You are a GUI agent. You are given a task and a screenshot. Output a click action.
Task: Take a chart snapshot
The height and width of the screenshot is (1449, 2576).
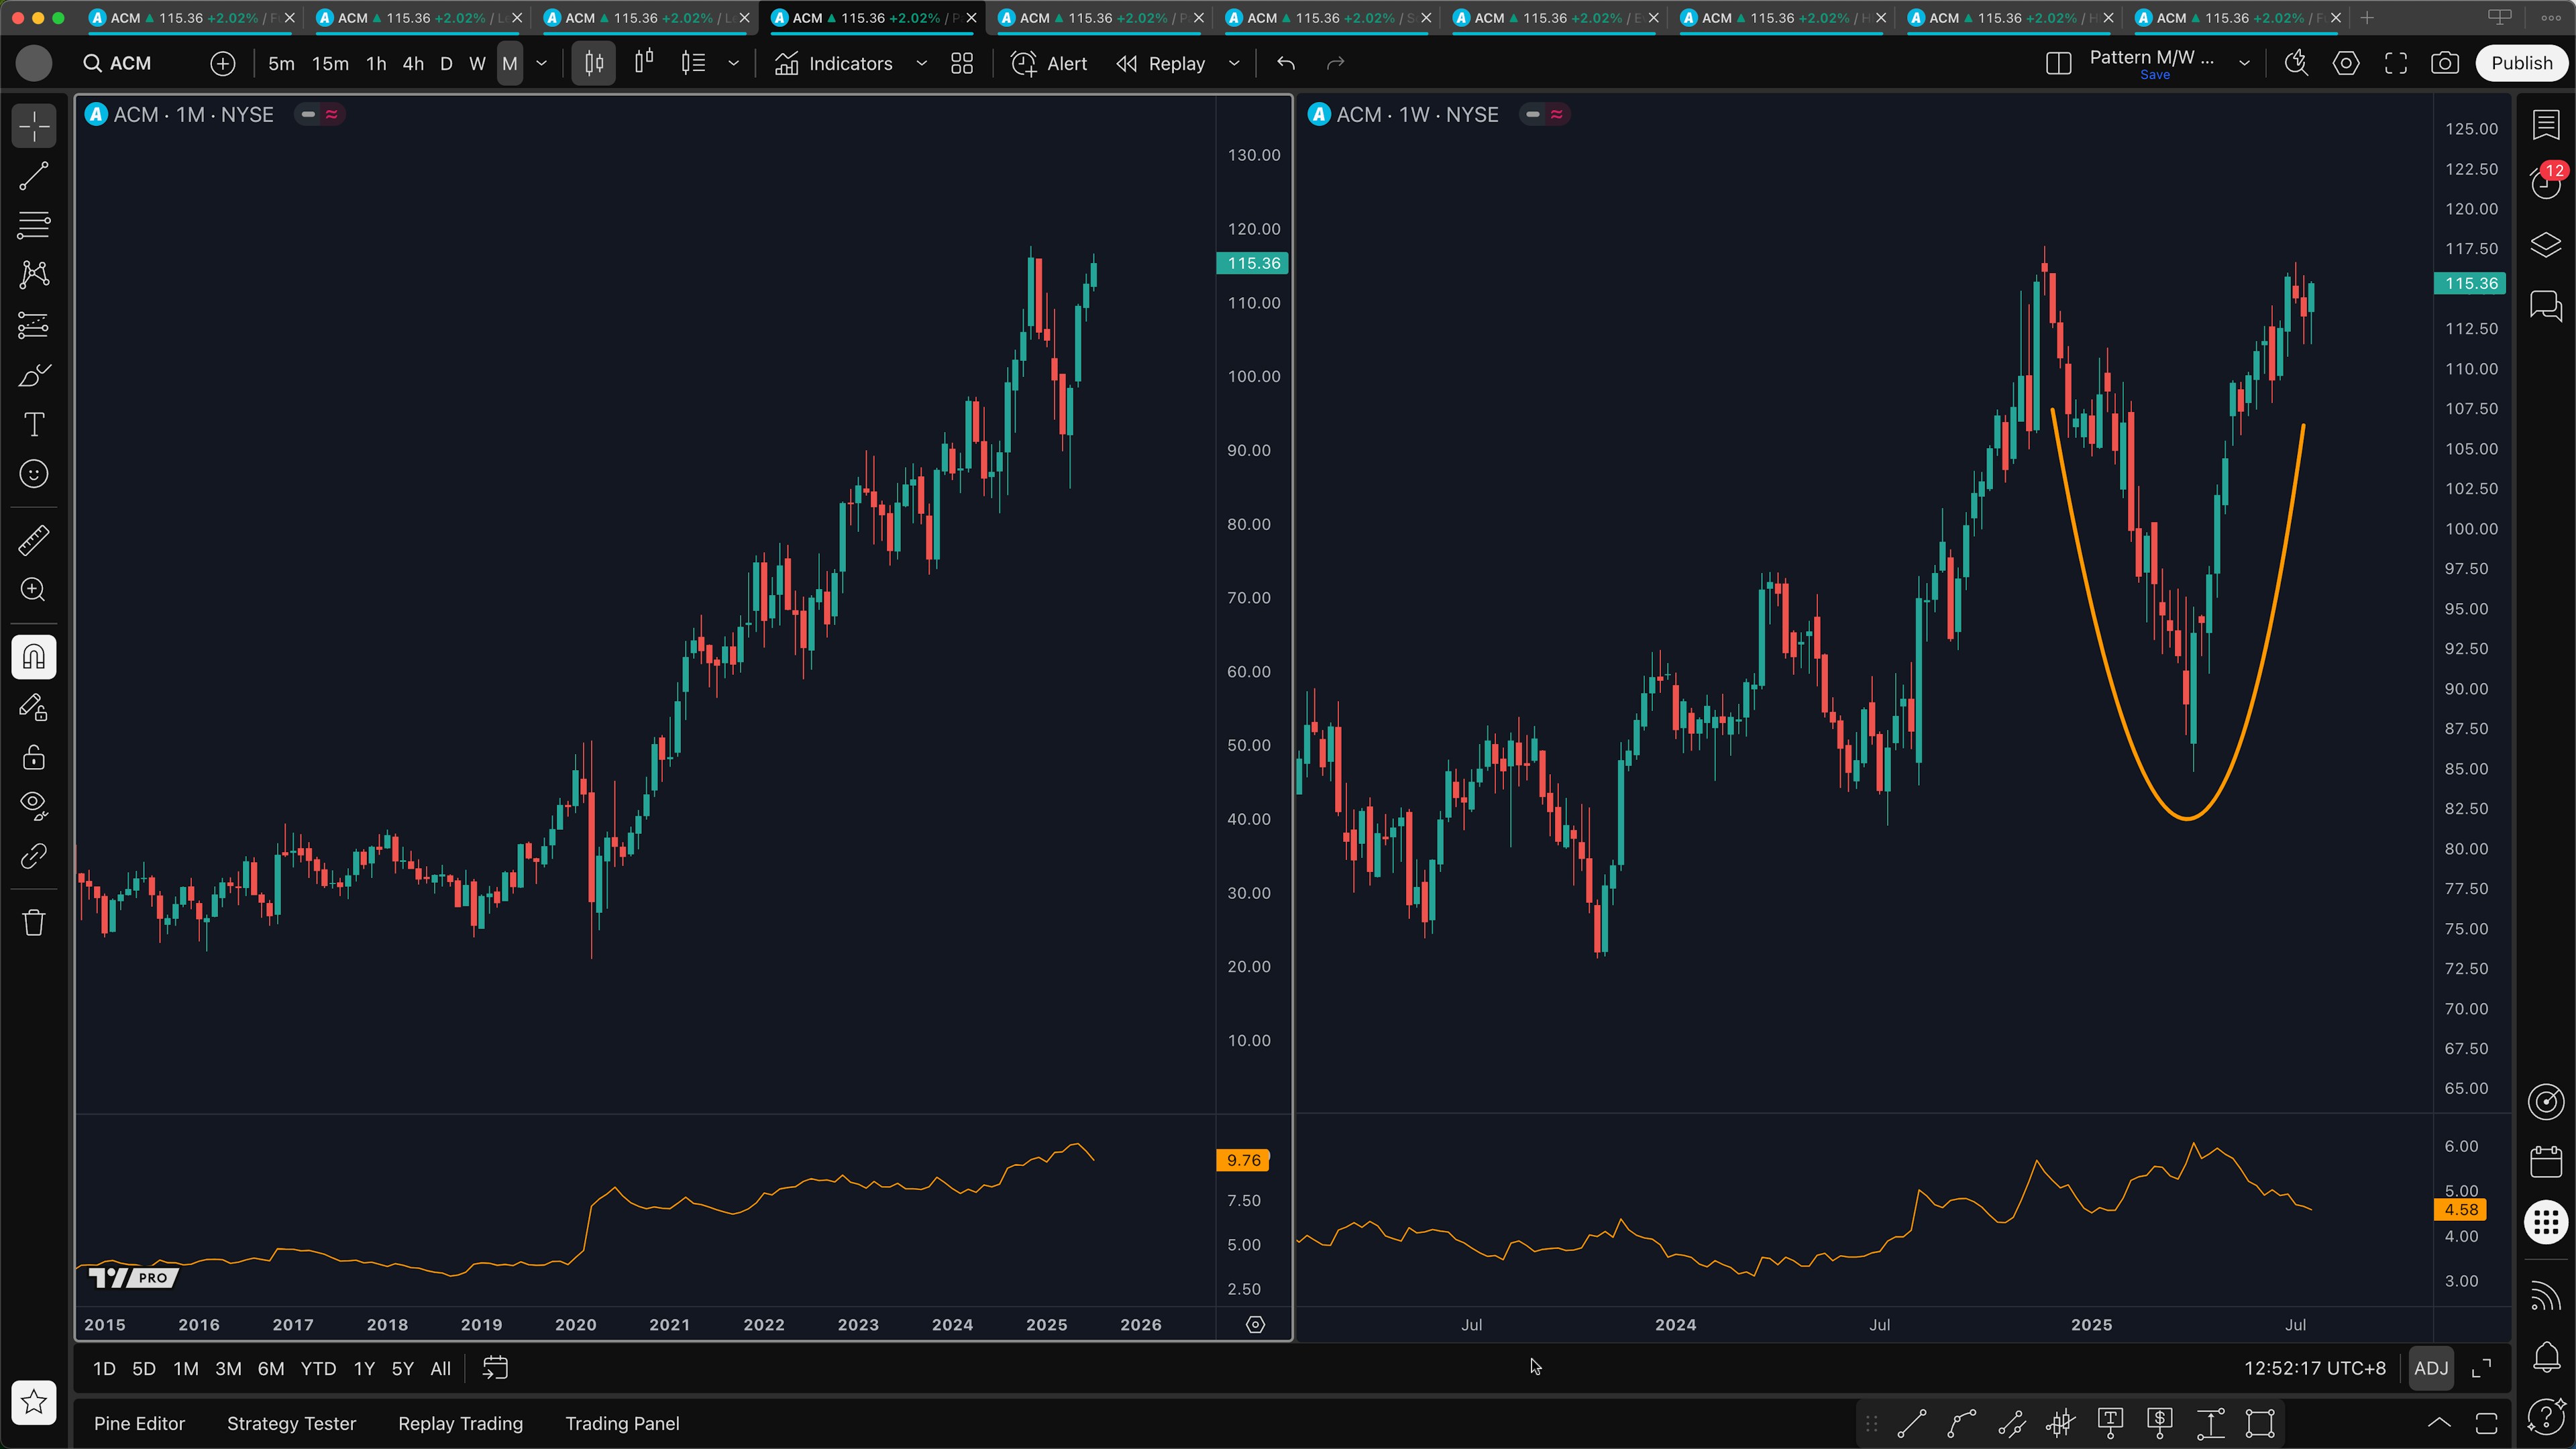tap(2445, 63)
